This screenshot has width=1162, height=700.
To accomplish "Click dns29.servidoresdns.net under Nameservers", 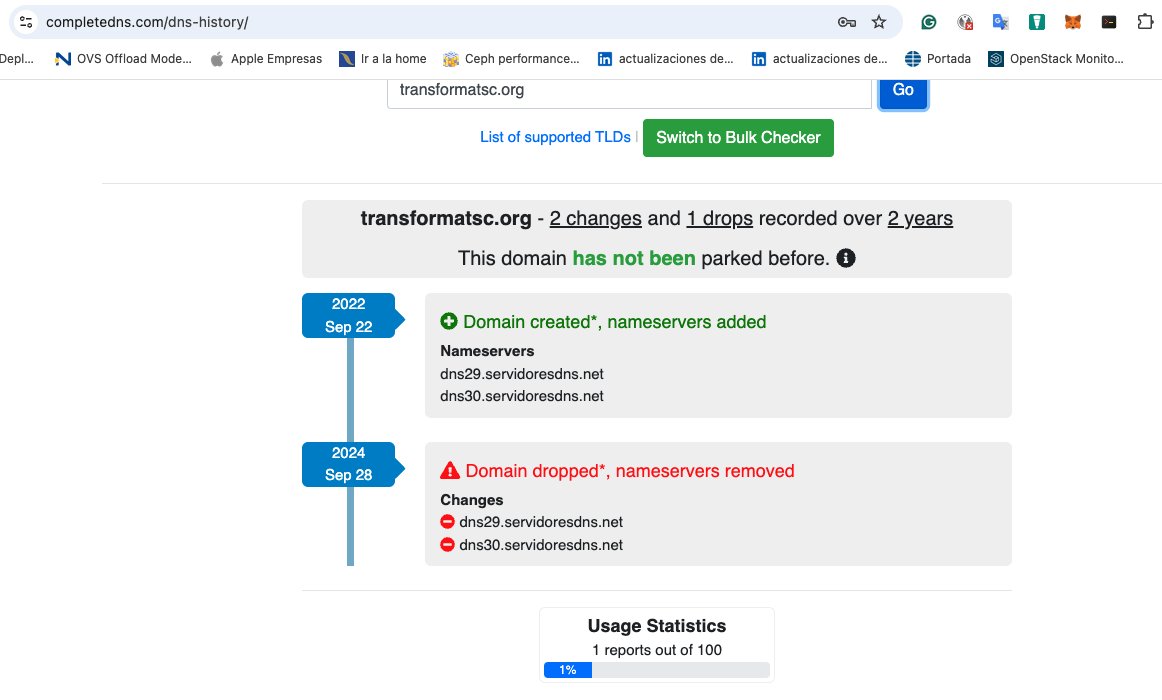I will click(522, 374).
